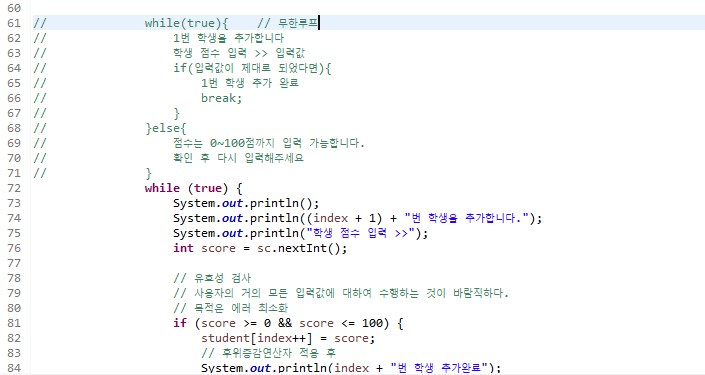Click '점수는 0~100점까지 입력 가능합니다.' comment
Viewport: 705px width, 375px height.
point(269,143)
